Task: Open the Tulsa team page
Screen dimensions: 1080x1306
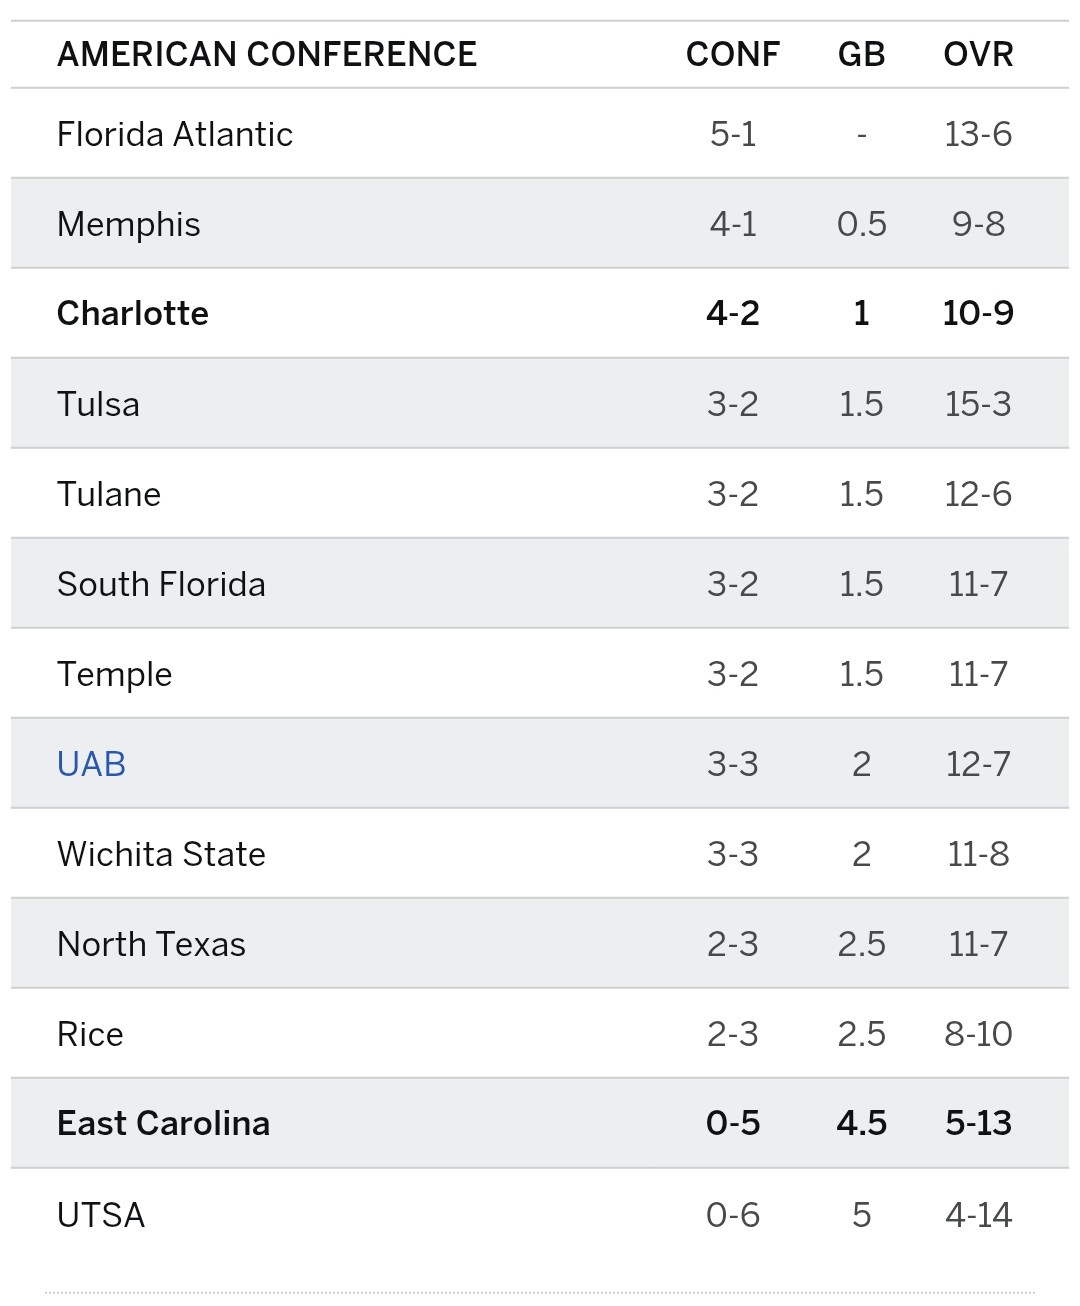Action: [98, 404]
